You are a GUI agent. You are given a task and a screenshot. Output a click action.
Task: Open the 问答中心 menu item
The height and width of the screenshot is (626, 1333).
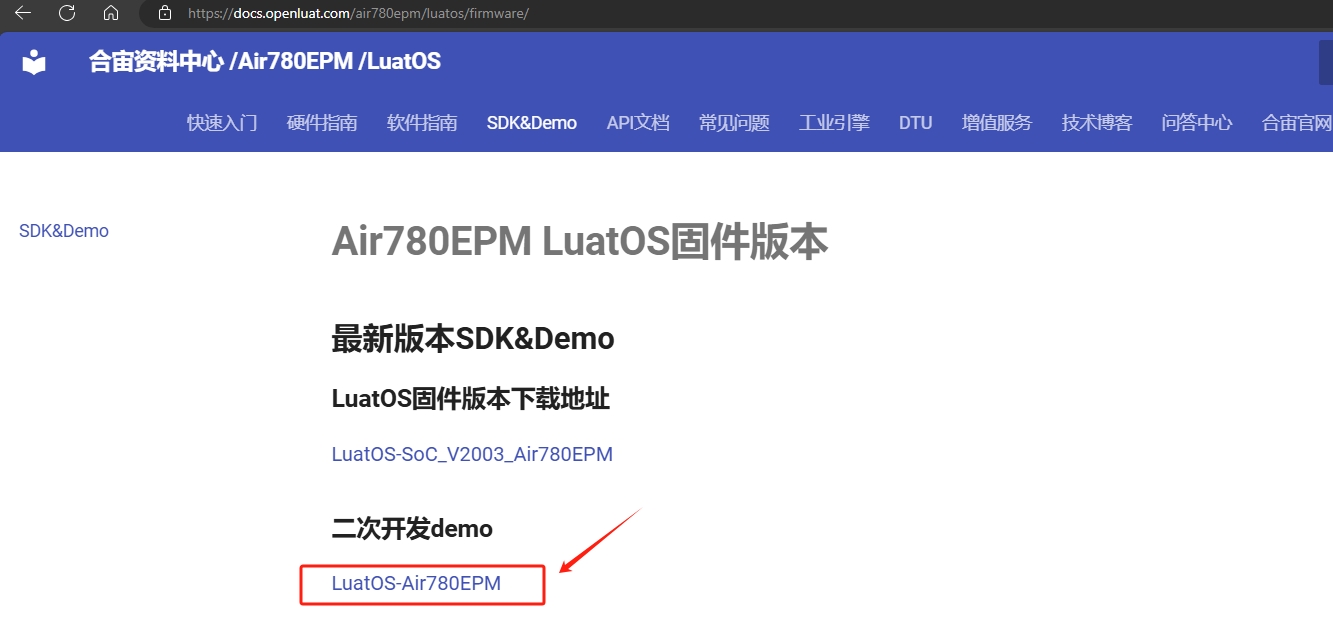1197,123
